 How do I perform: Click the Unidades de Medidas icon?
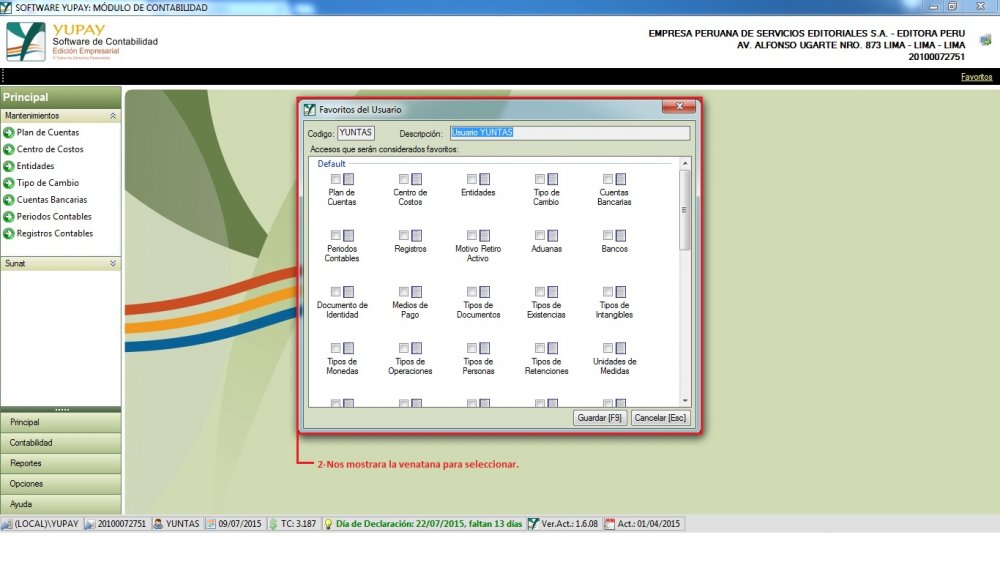(x=621, y=348)
